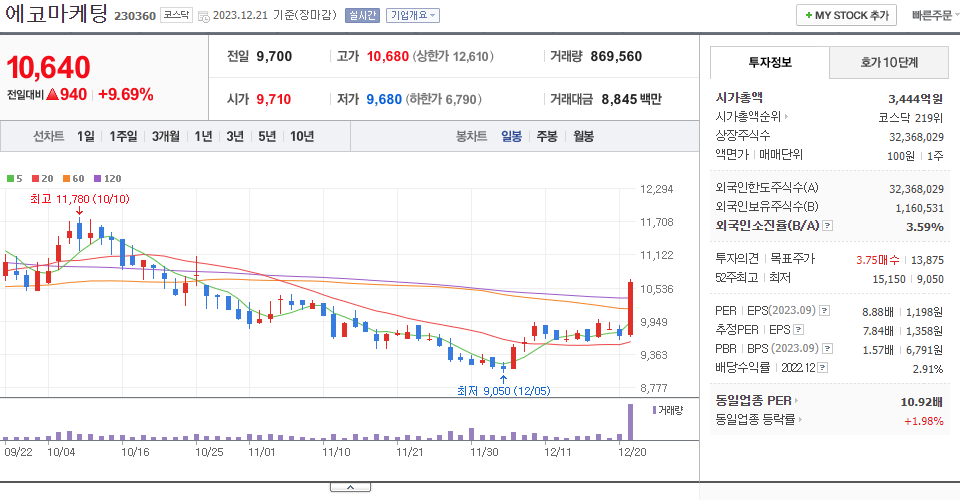960x500 pixels.
Task: Click the help icon beside 추정PER EPS
Action: click(x=798, y=330)
